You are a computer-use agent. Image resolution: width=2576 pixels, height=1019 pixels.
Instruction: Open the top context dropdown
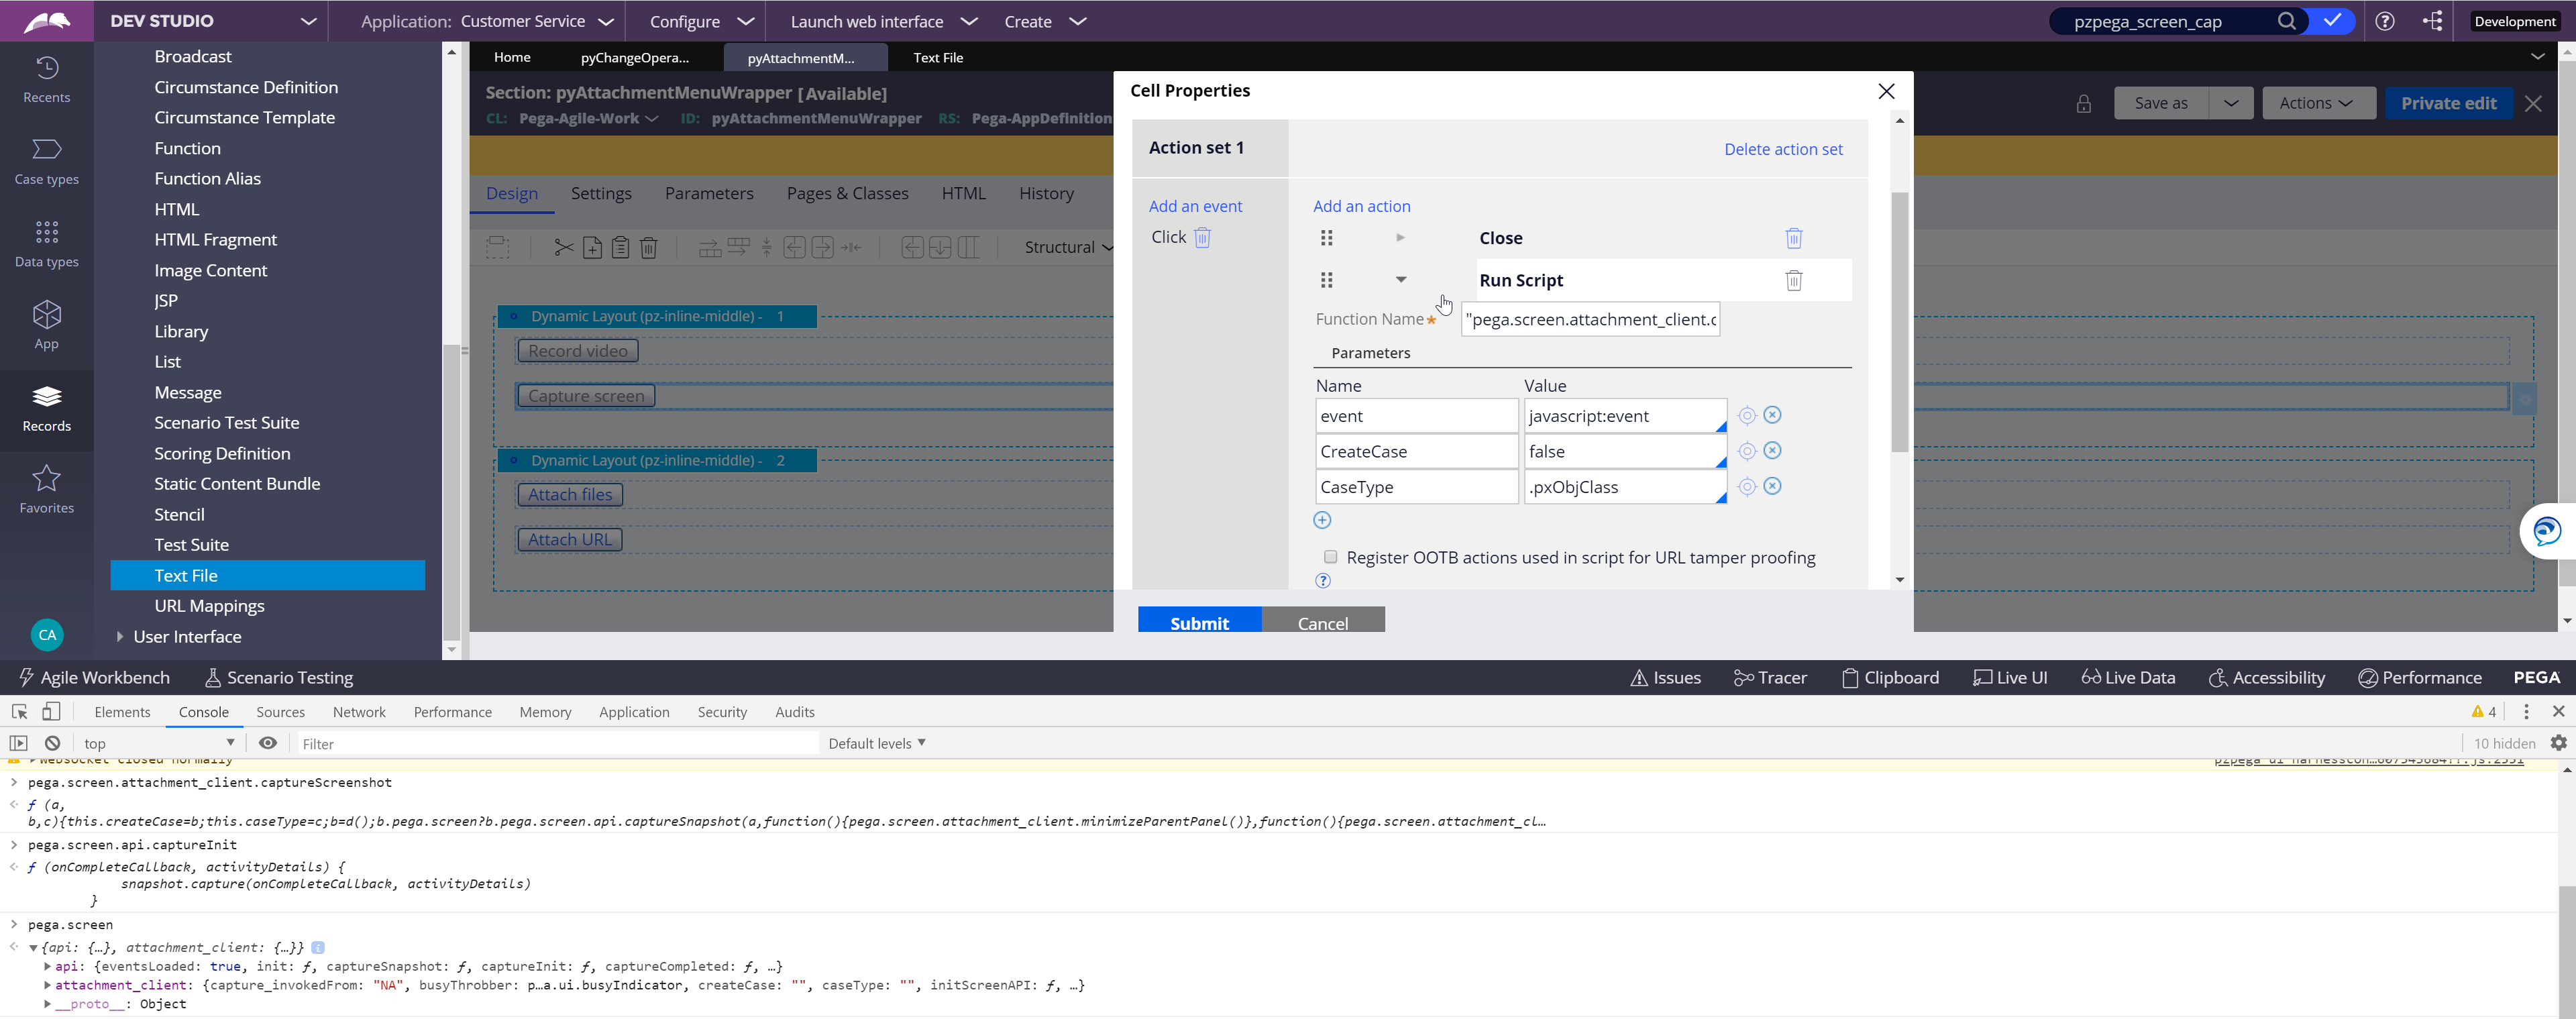[x=160, y=743]
